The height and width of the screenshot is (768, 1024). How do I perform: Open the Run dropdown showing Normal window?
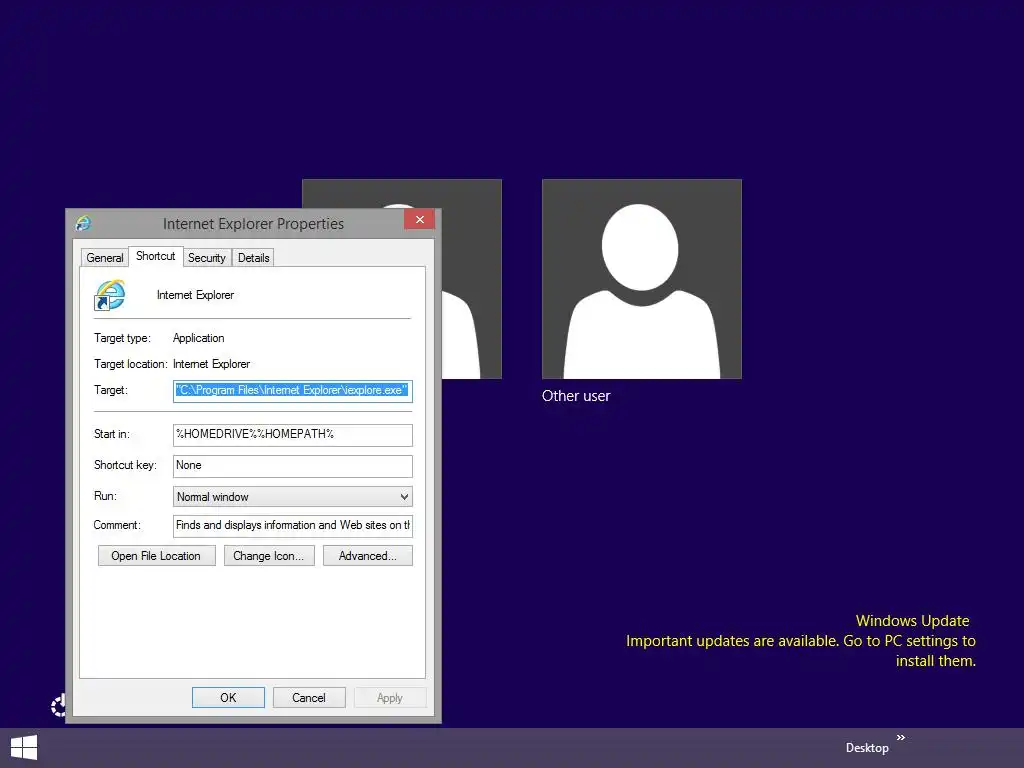coord(293,497)
